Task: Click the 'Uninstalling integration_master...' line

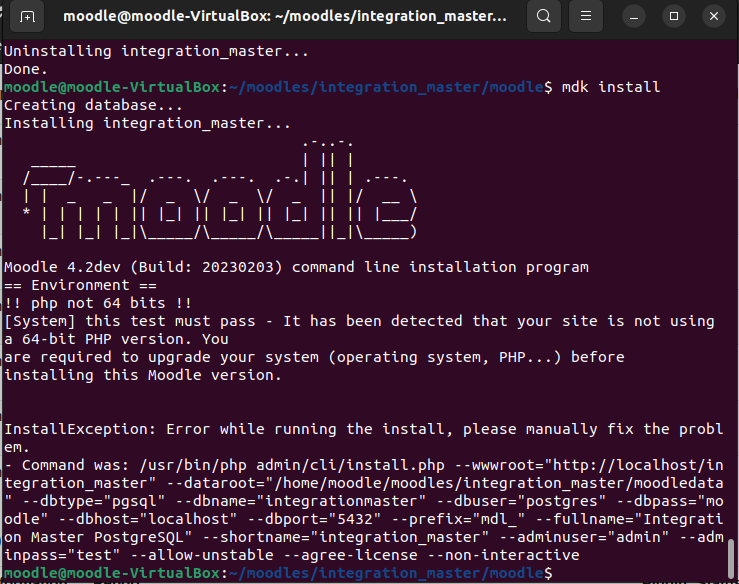Action: click(x=156, y=51)
